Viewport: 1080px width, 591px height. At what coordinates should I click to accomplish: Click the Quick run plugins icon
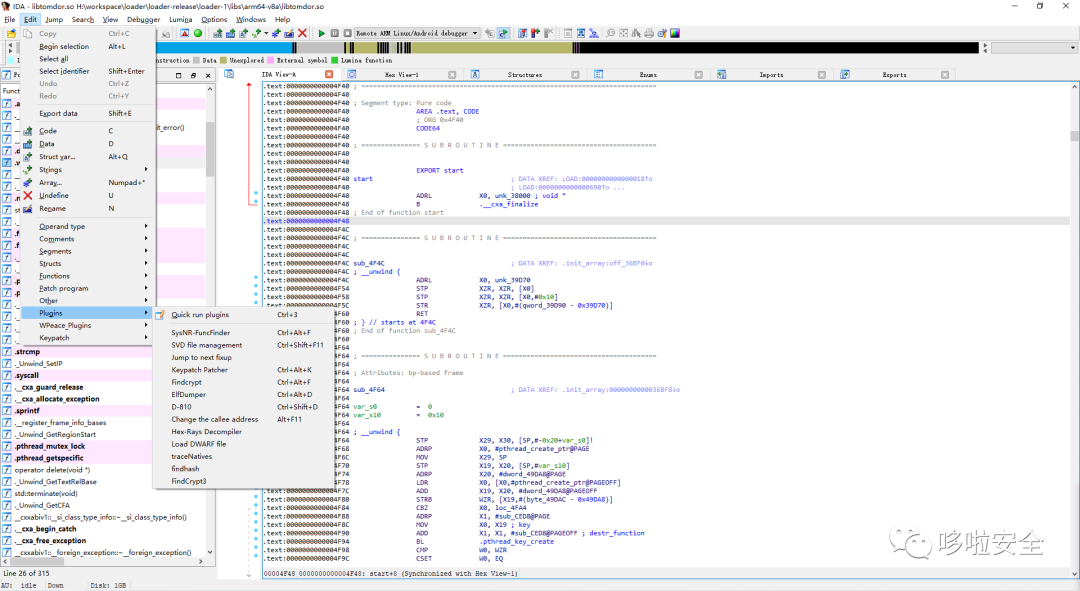160,315
